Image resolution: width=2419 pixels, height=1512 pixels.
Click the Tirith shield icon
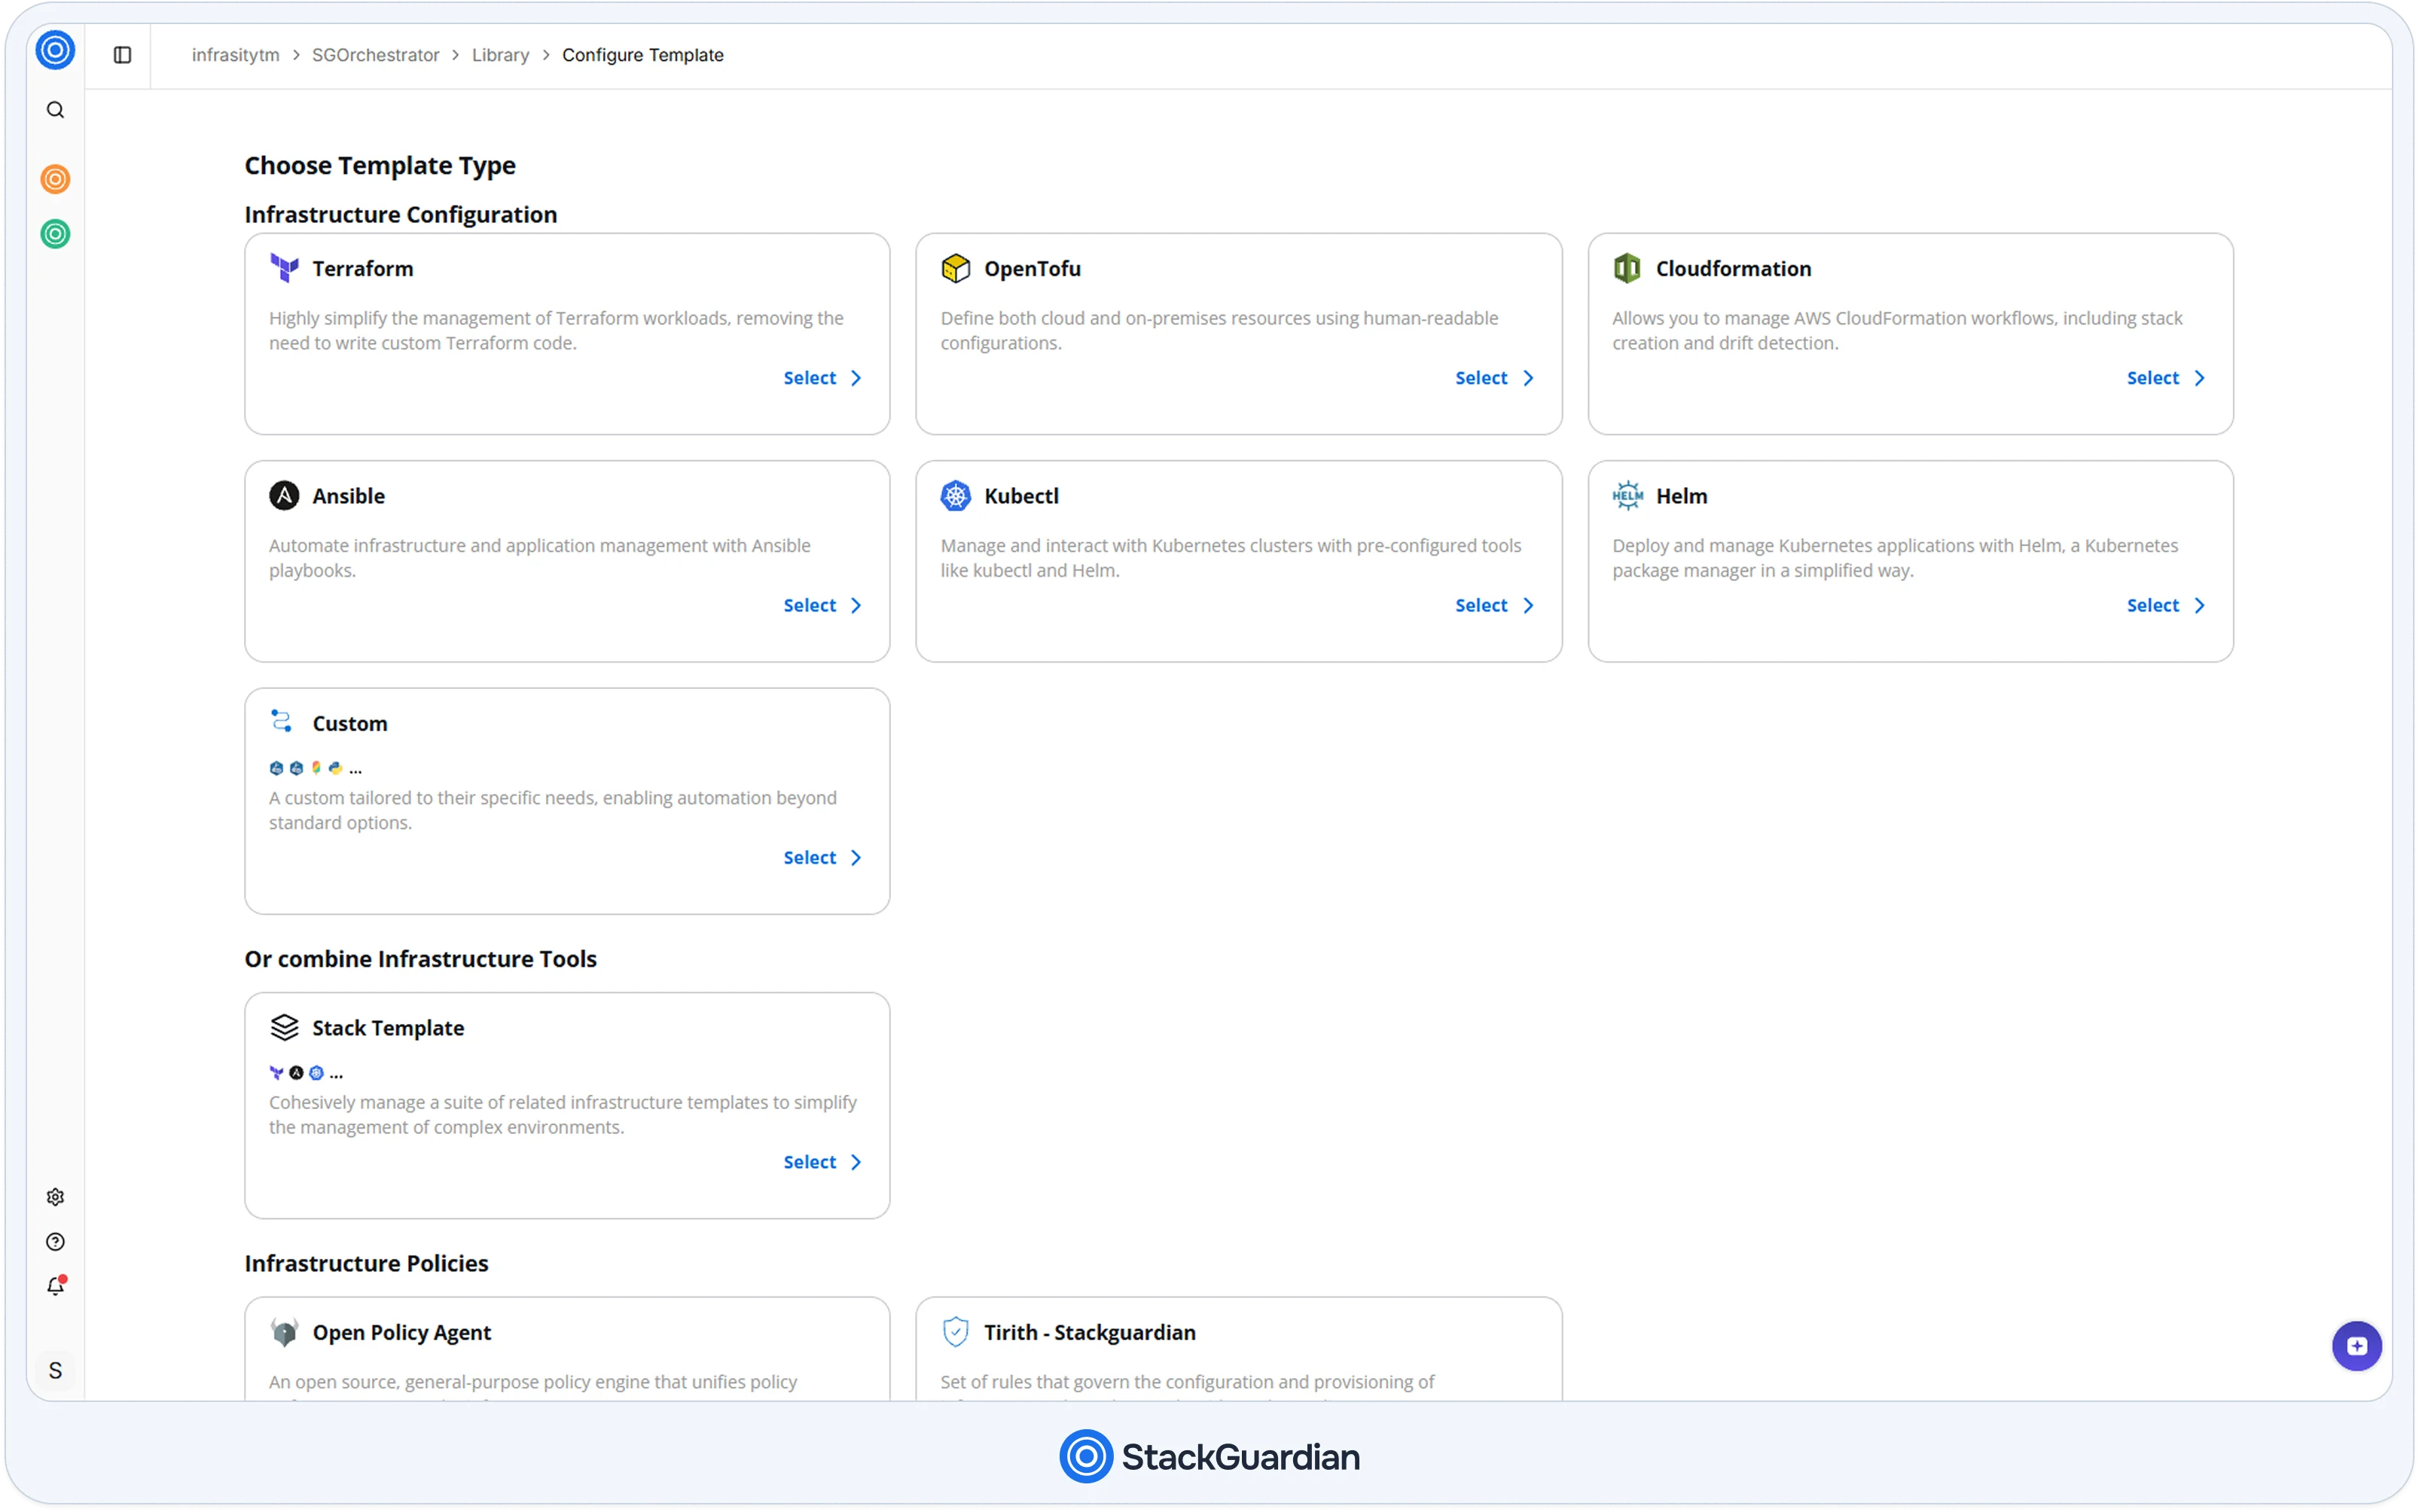tap(955, 1332)
